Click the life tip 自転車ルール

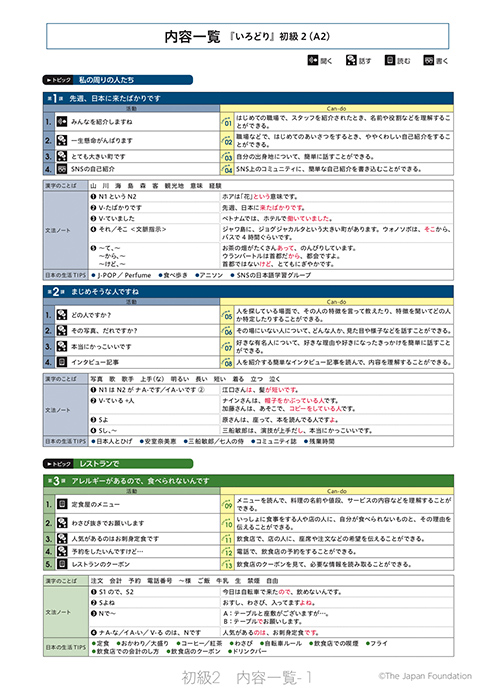281,643
